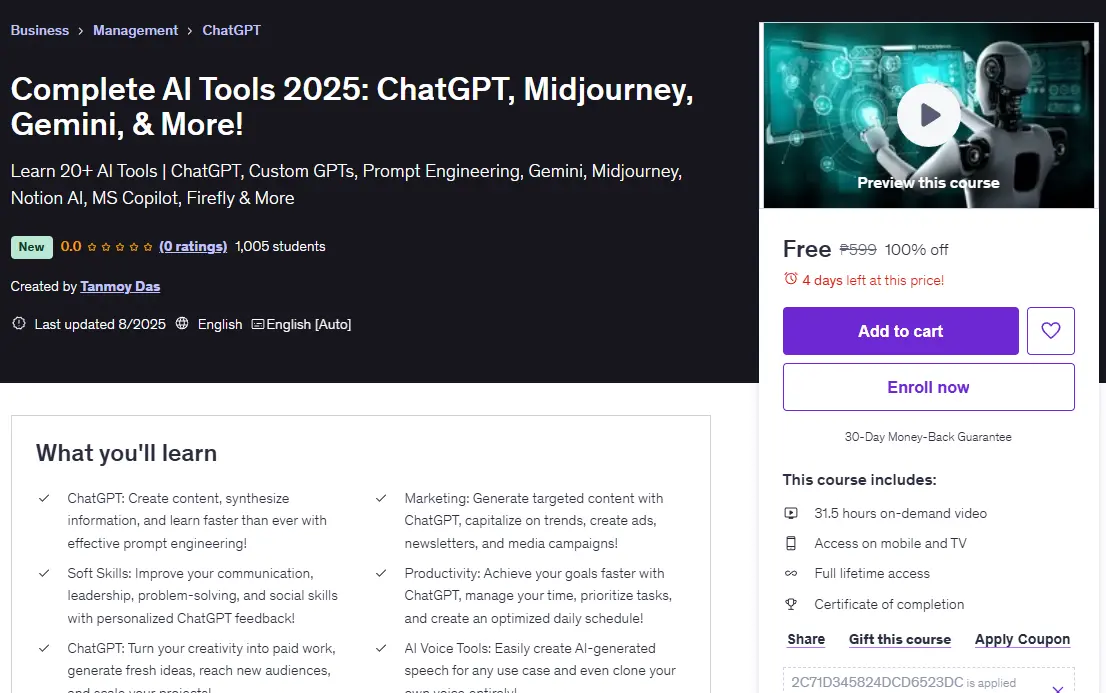Click the star rating icons
1106x693 pixels.
click(120, 246)
